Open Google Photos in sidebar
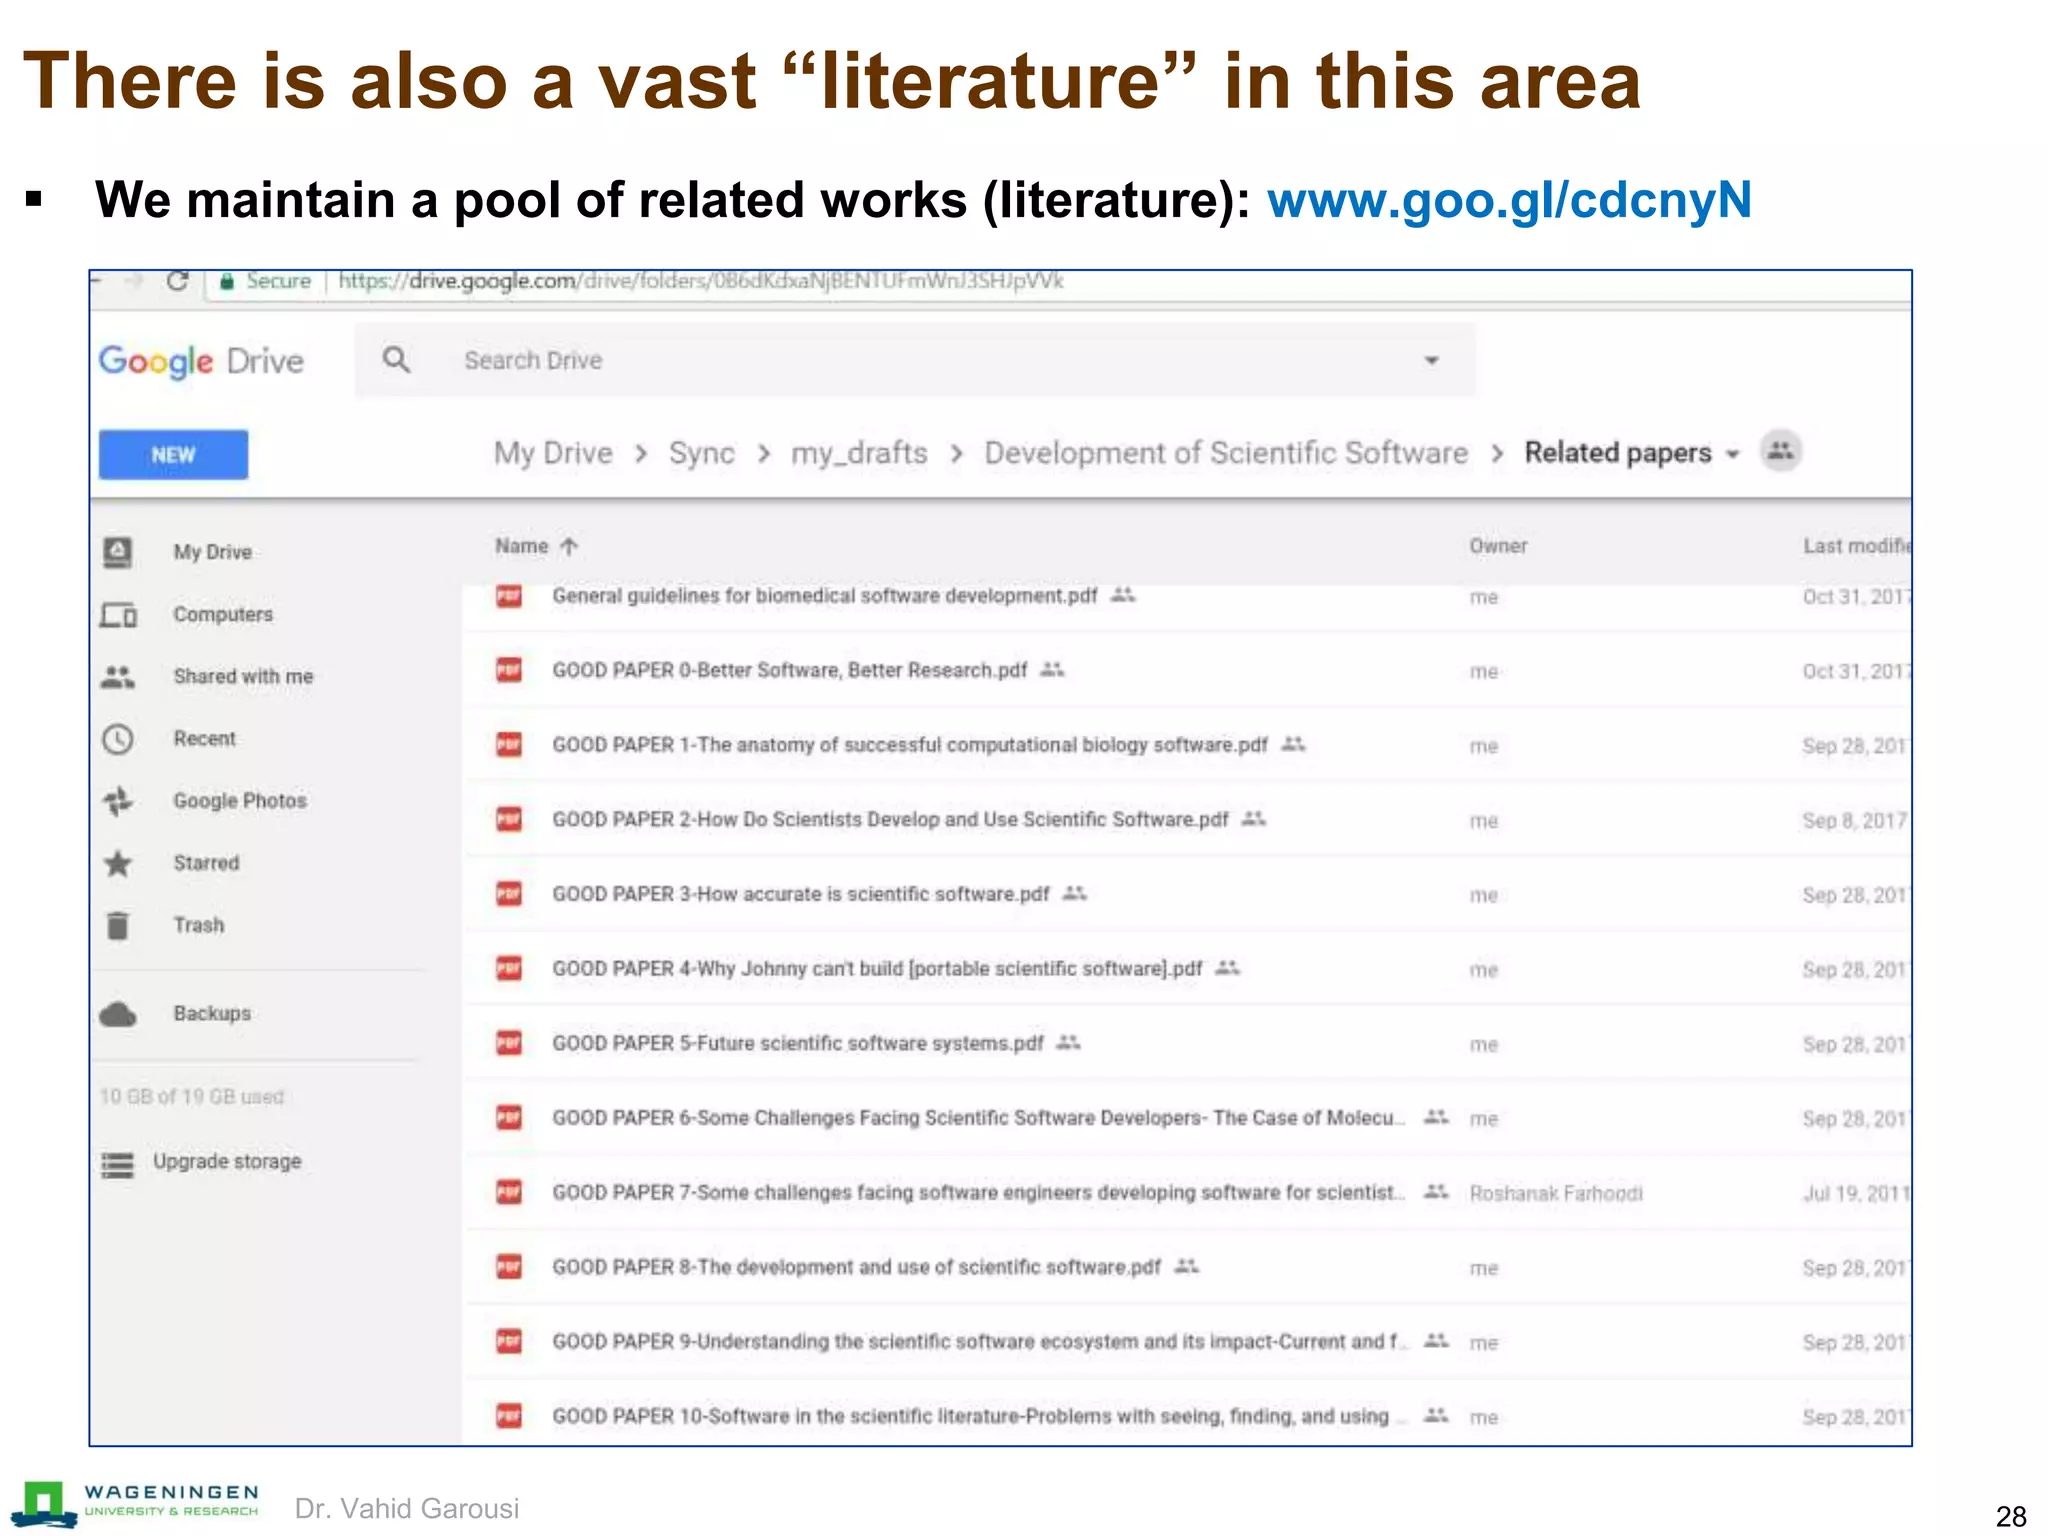Viewport: 2048px width, 1536px height. pos(240,801)
